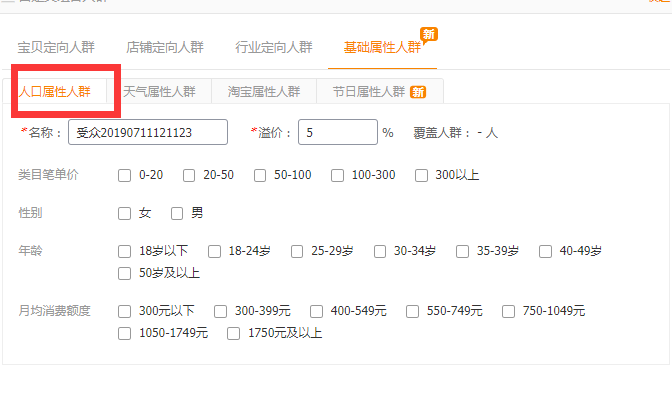
Task: Select the 行业定向人群 tab
Action: (x=273, y=47)
